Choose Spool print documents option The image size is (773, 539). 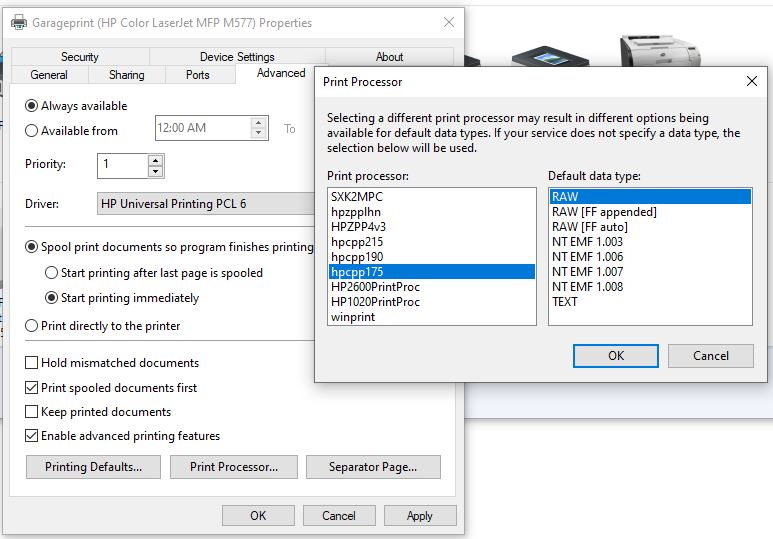click(32, 247)
